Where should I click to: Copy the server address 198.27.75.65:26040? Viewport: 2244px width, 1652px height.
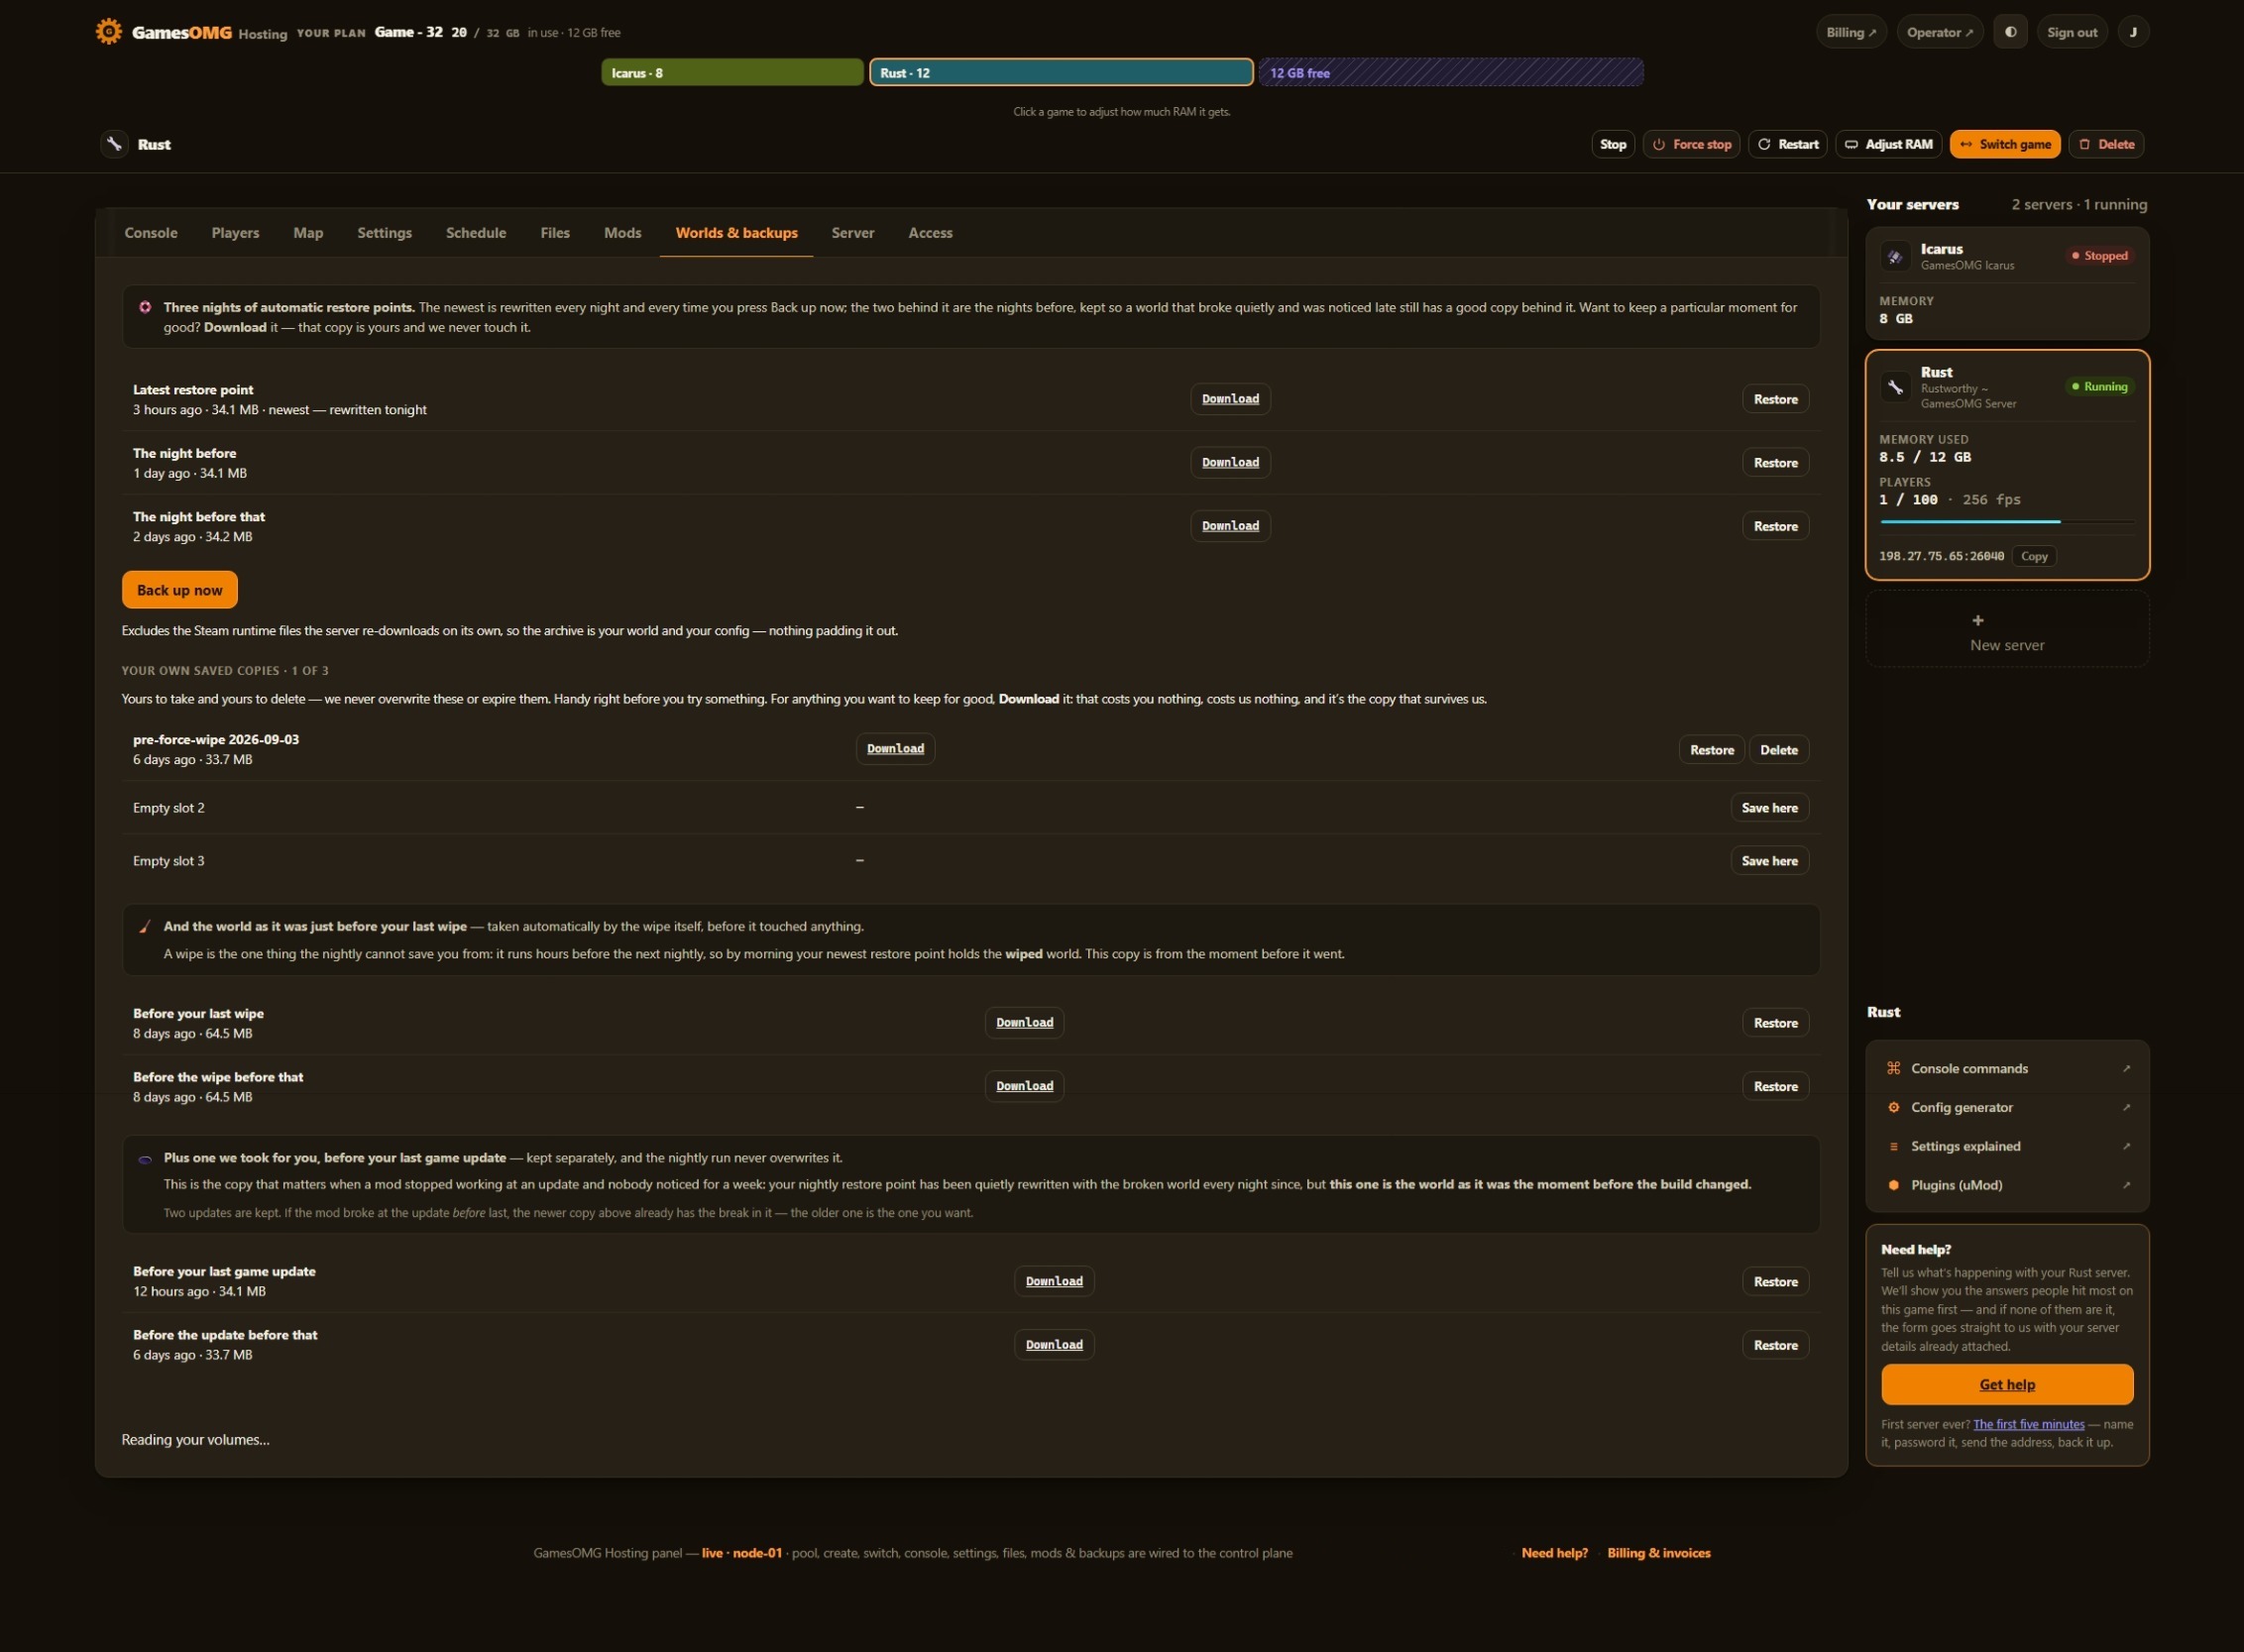[2033, 556]
